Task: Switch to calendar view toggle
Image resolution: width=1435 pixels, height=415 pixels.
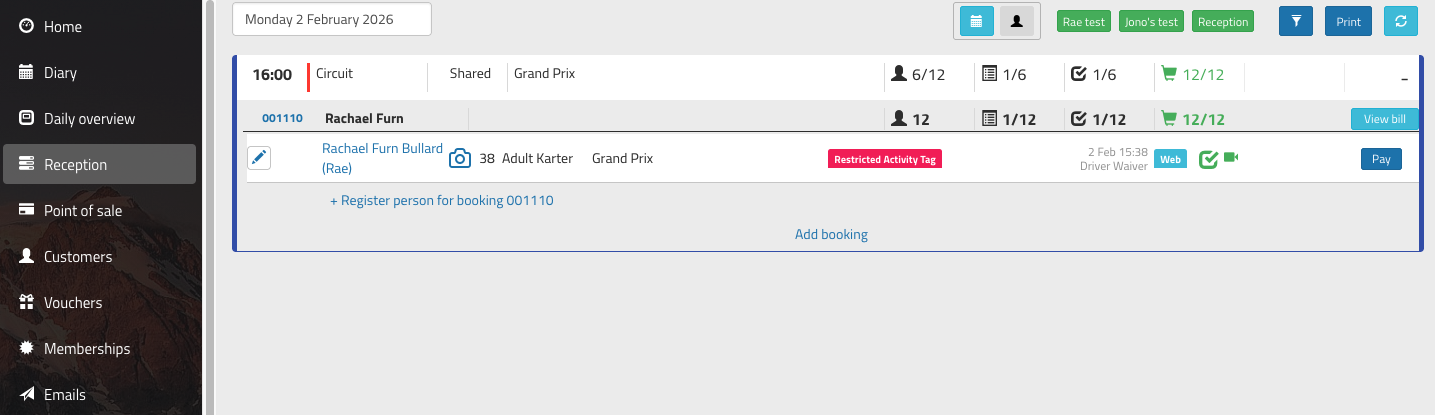Action: [x=976, y=21]
